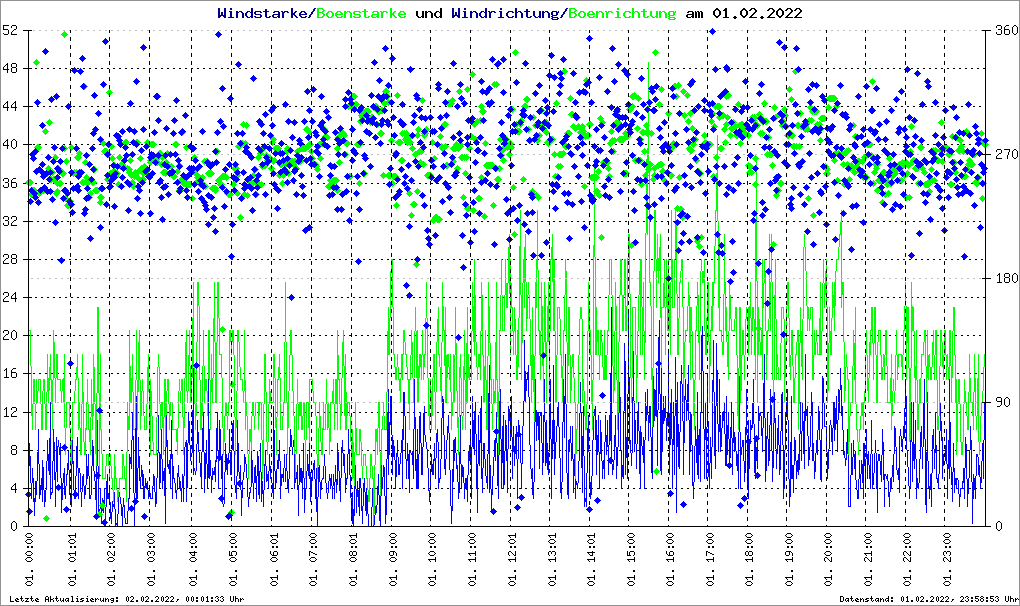Click the 28 value on left axis
The width and height of the screenshot is (1020, 606).
click(x=10, y=260)
